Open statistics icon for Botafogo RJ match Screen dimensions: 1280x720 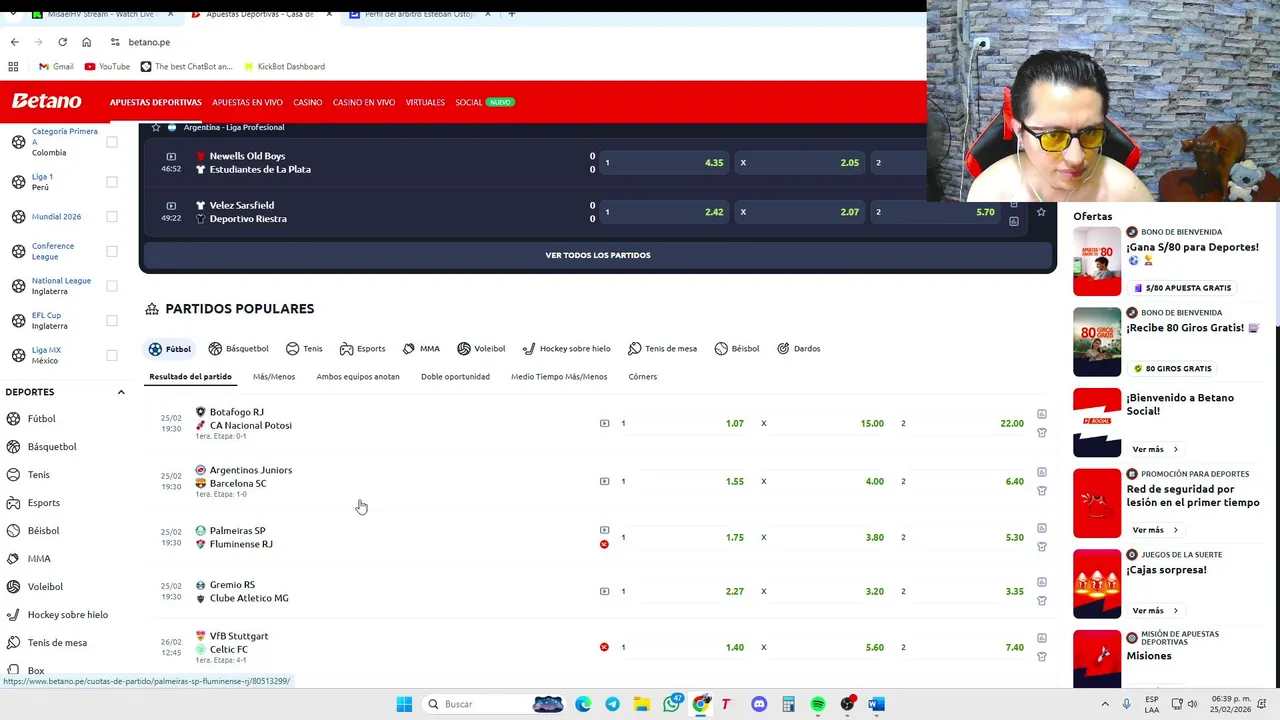tap(1042, 414)
